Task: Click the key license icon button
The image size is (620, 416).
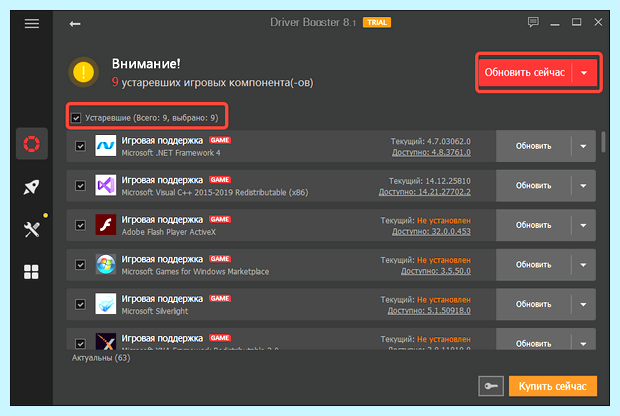Action: 491,386
